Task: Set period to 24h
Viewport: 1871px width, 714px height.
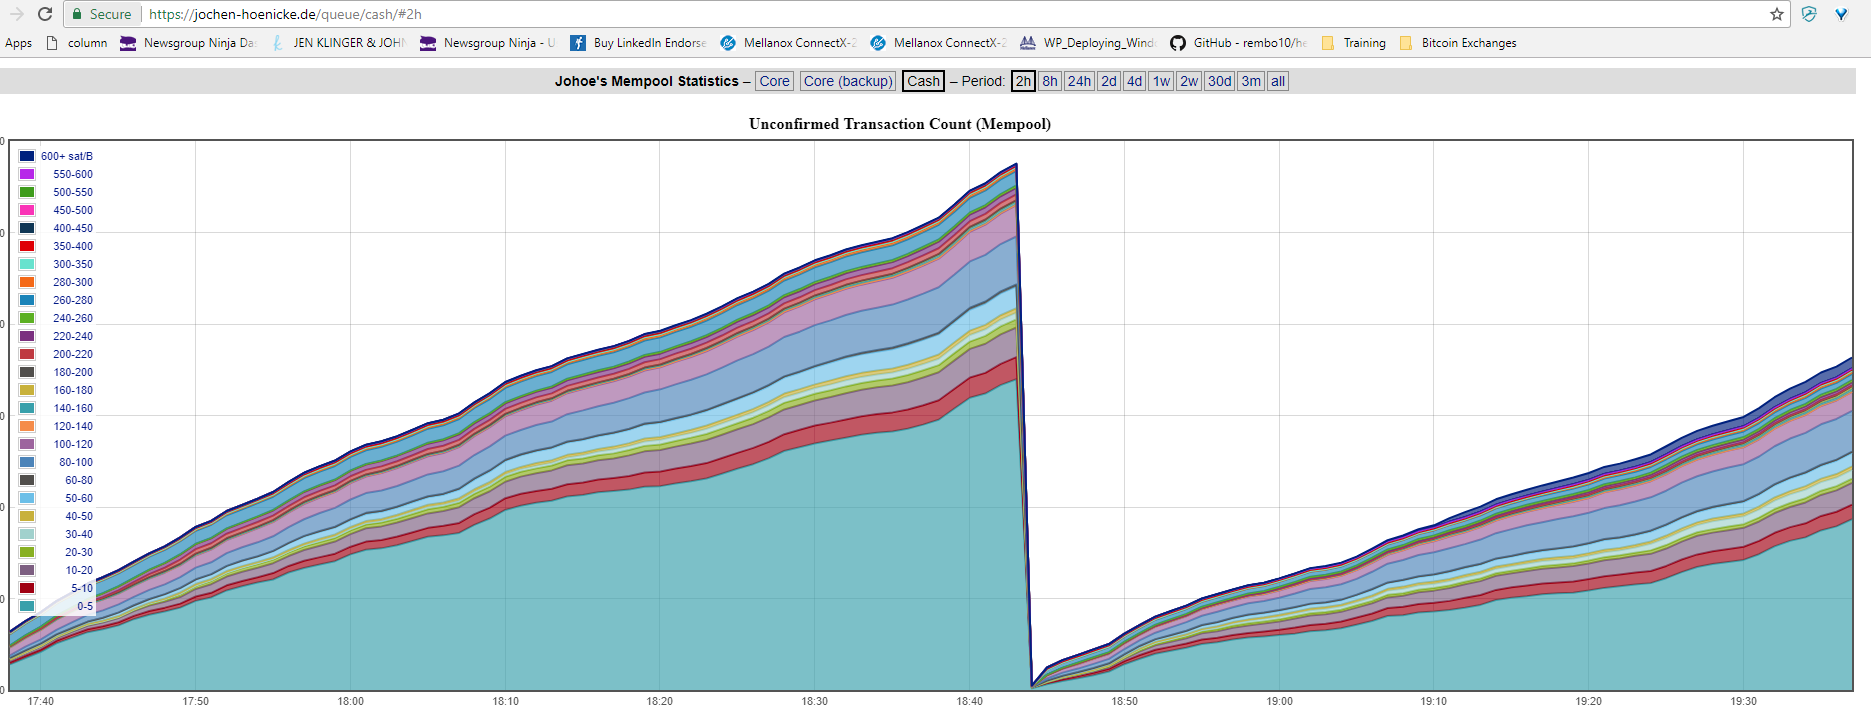Action: (x=1079, y=81)
